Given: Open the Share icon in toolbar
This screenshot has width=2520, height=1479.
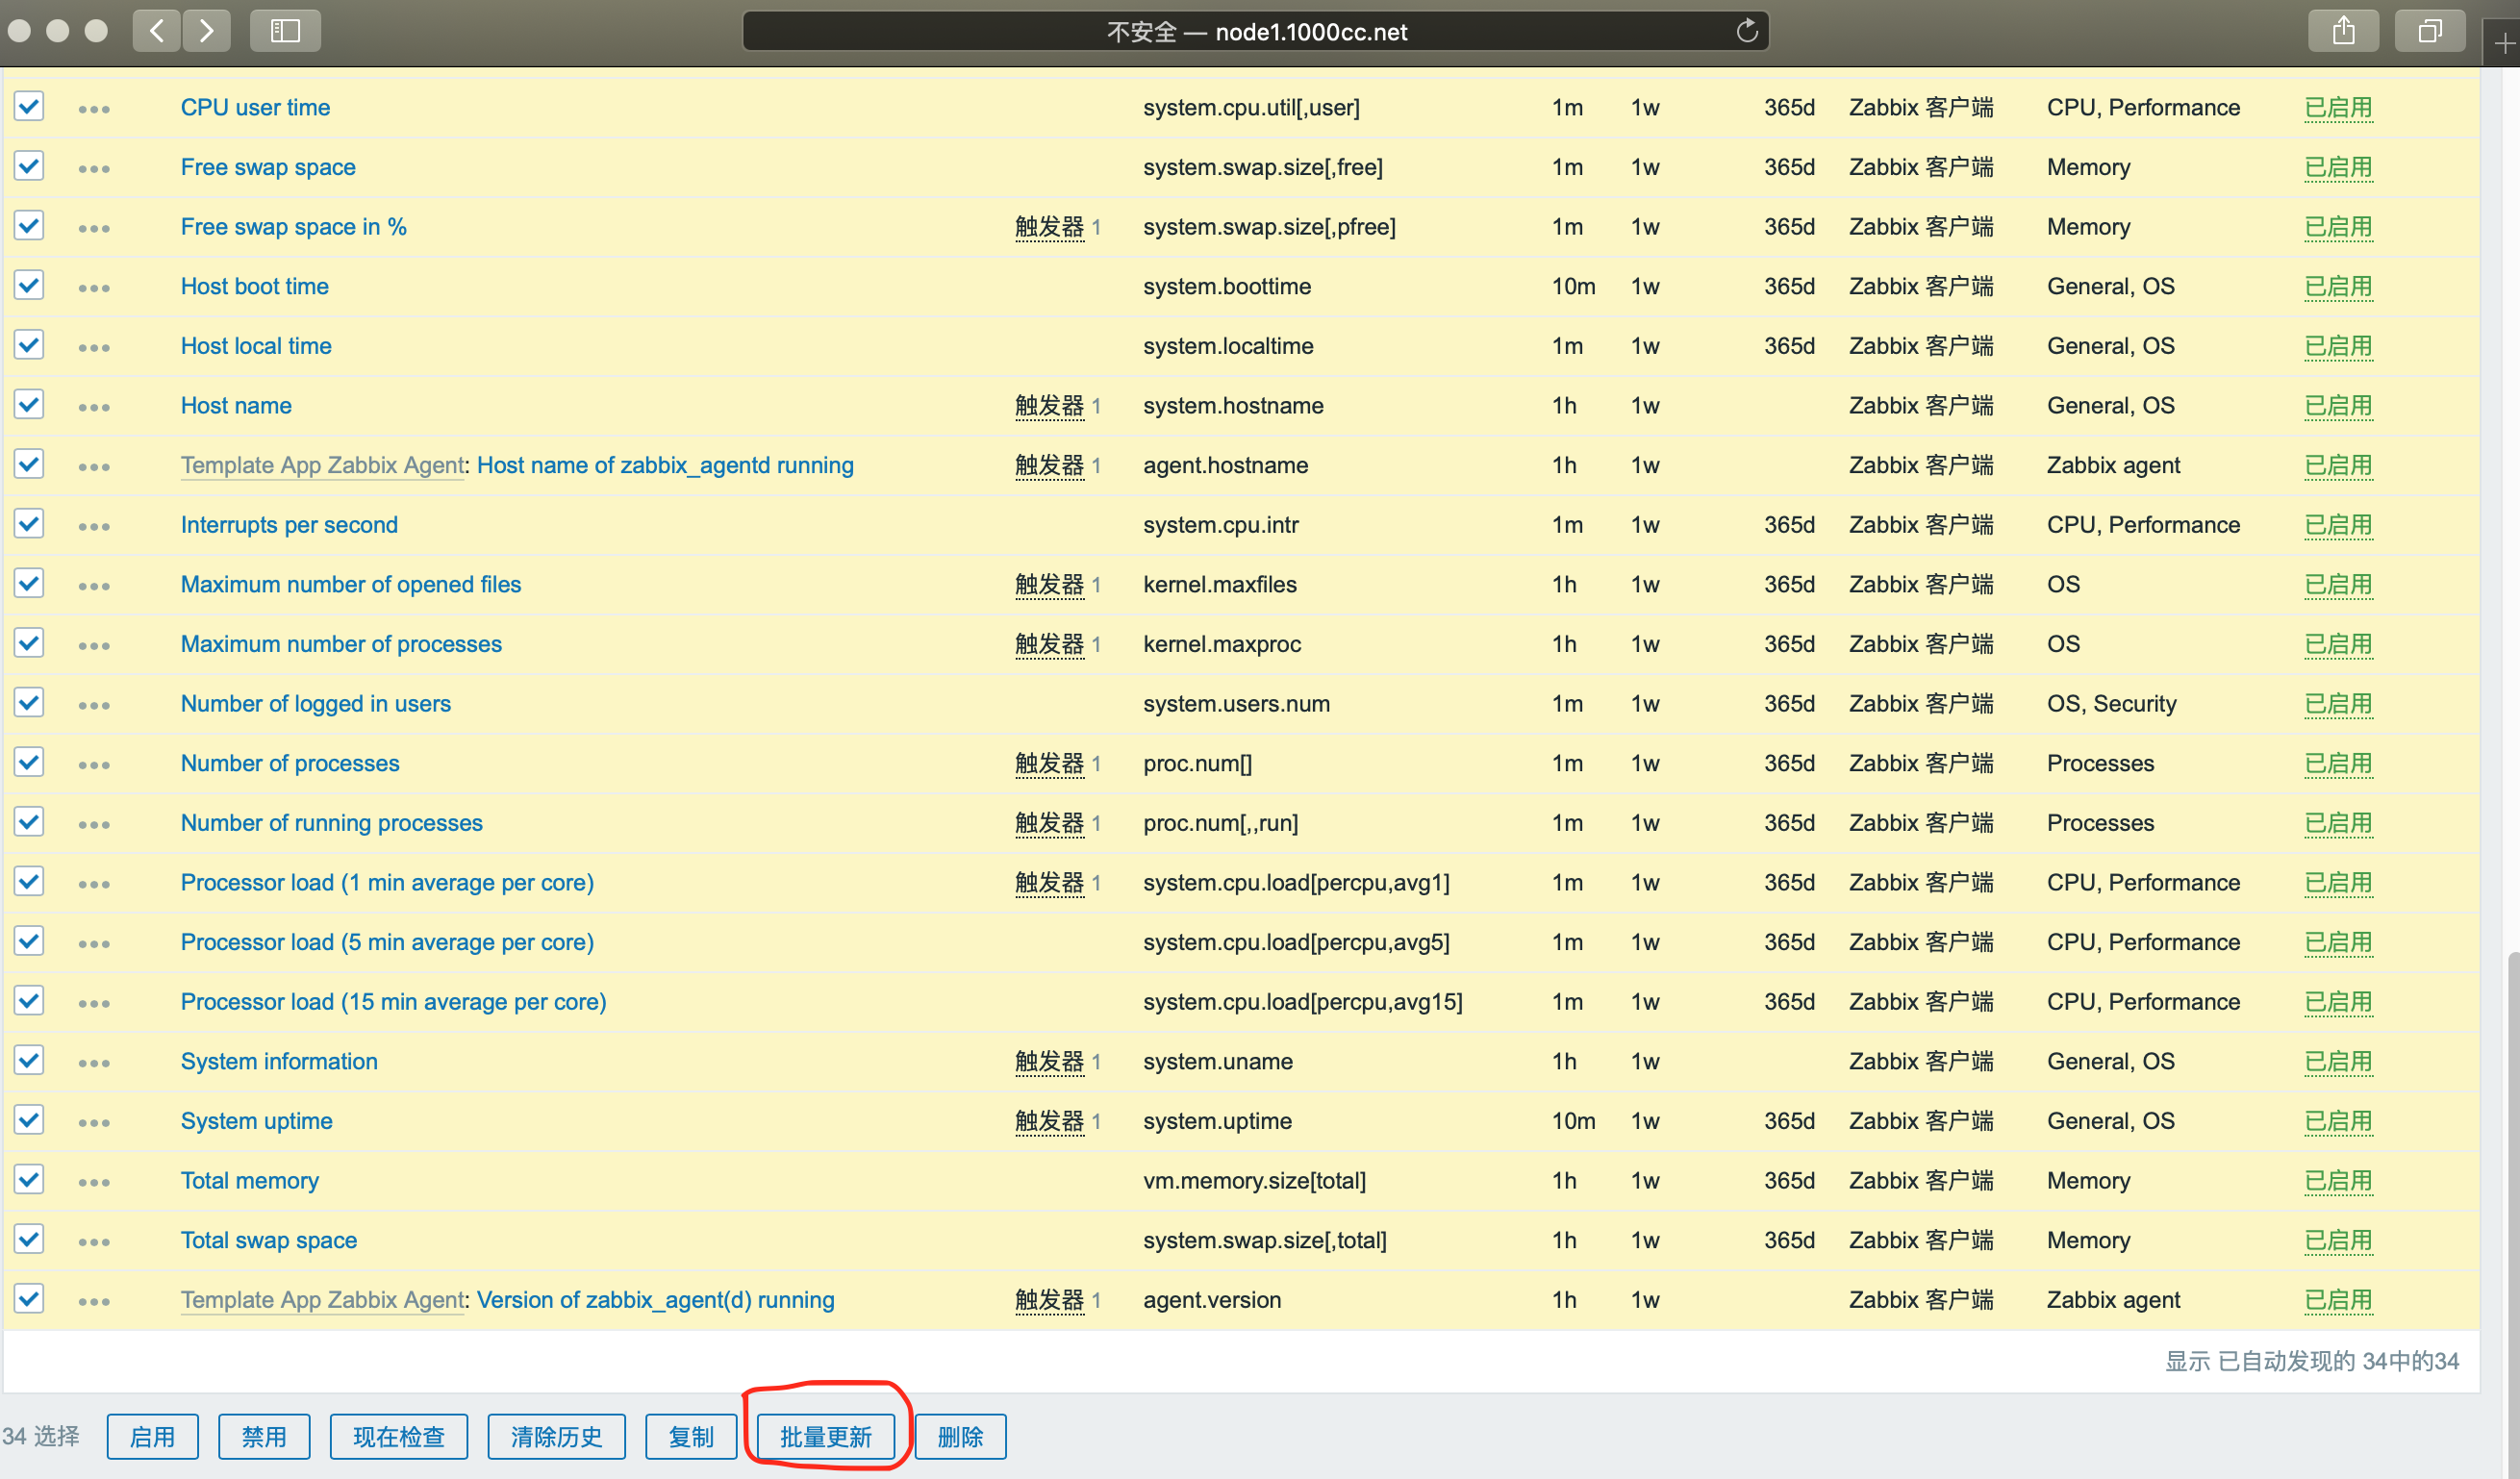Looking at the screenshot, I should pyautogui.click(x=2343, y=31).
